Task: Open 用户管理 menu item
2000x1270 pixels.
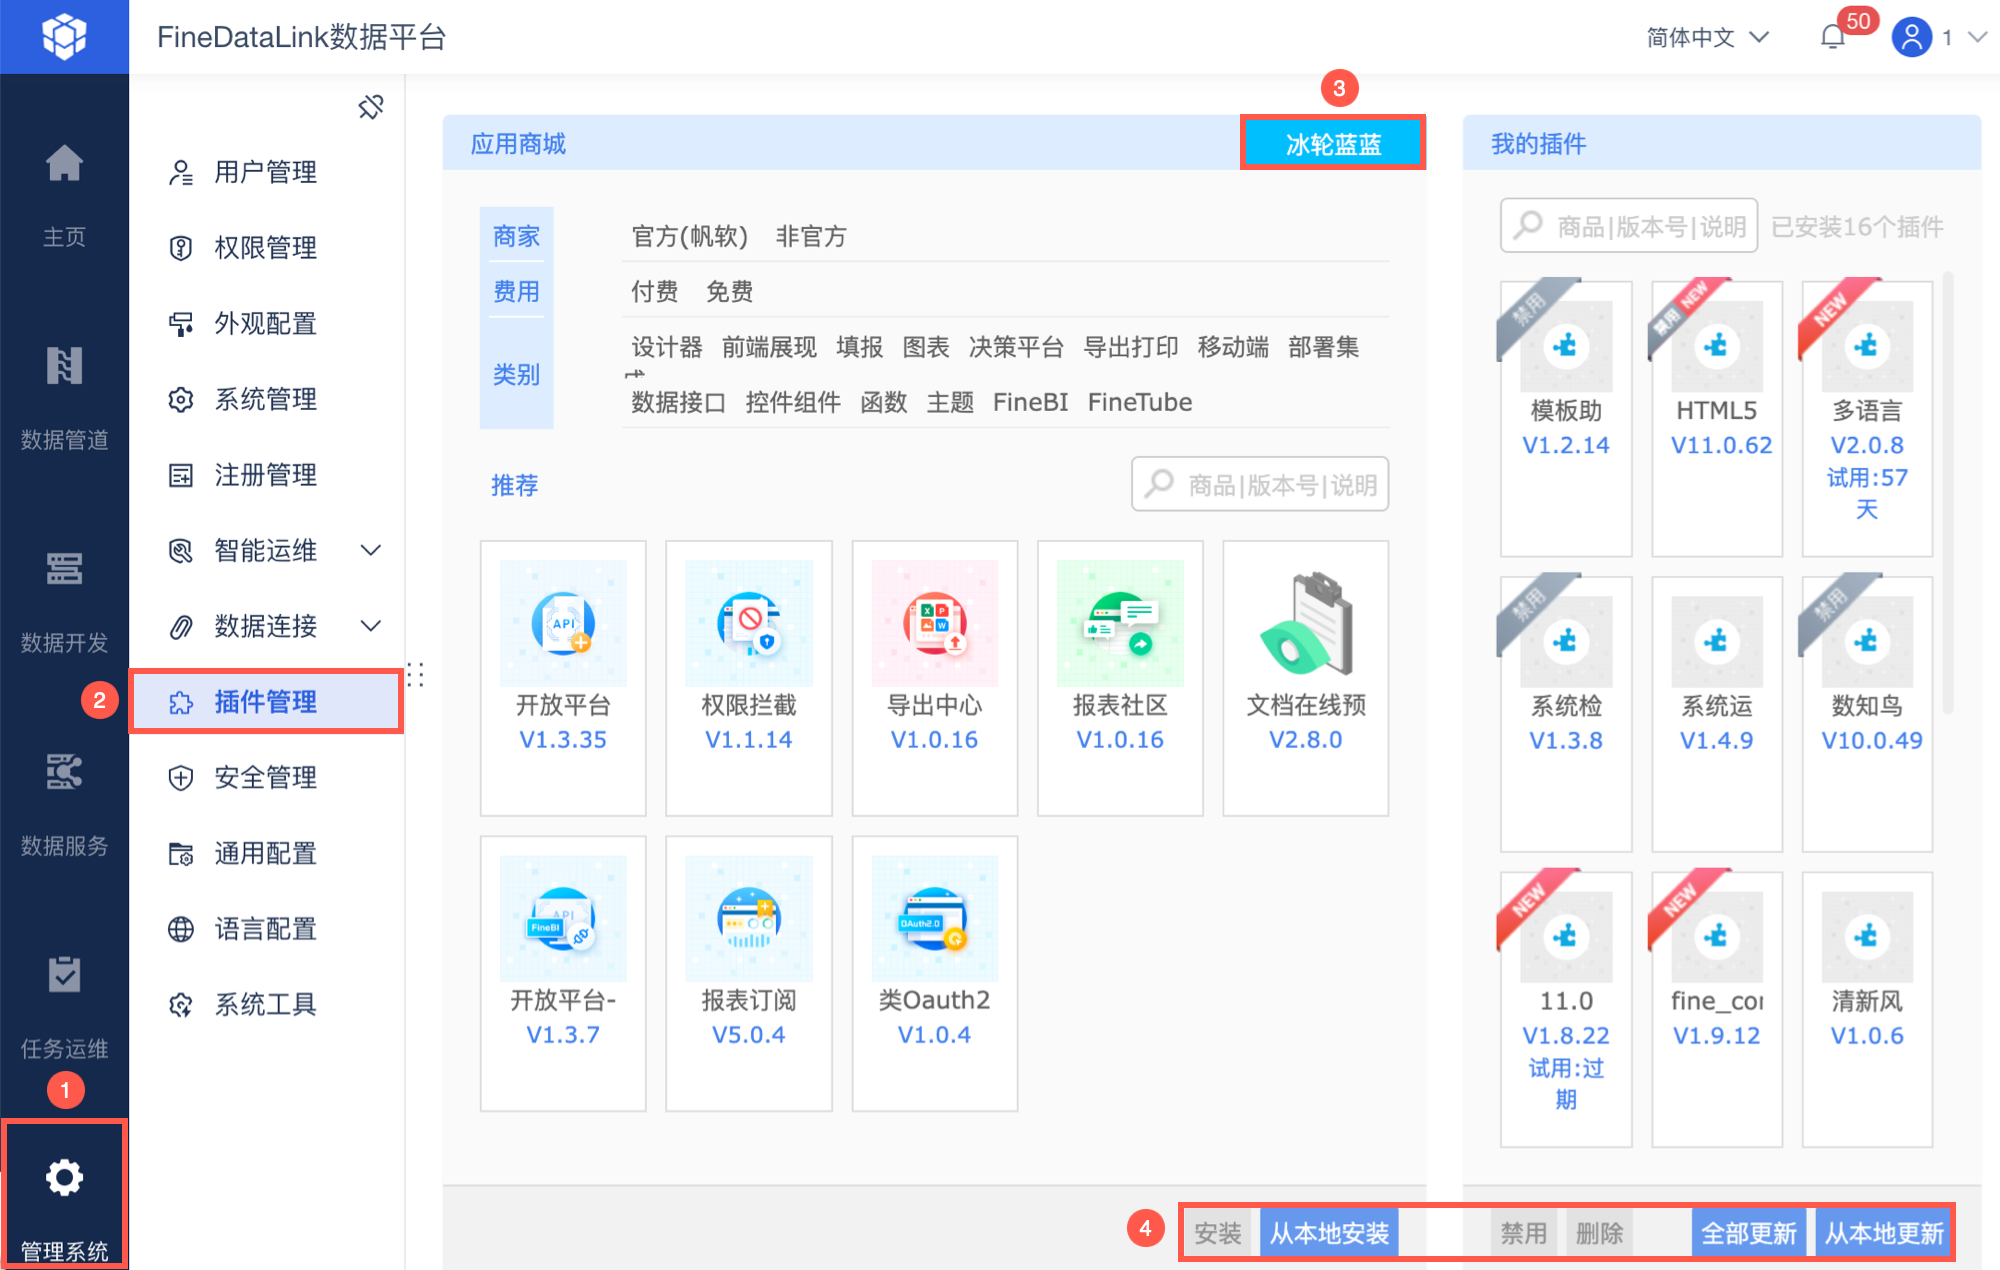Action: coord(265,172)
